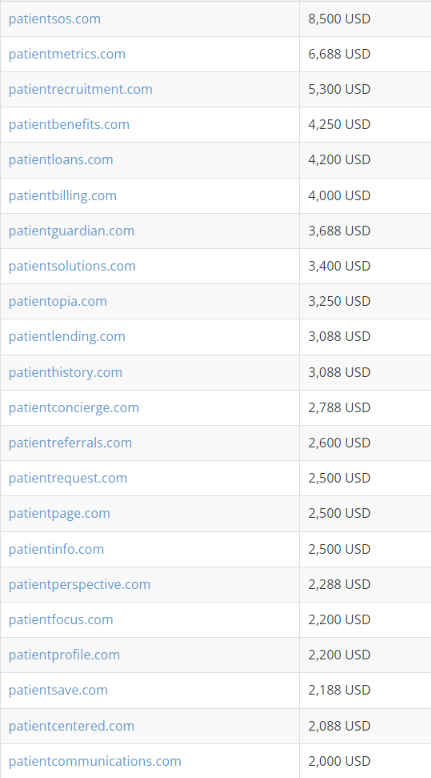The image size is (431, 778).
Task: Click the patientinfo.com link
Action: point(56,550)
